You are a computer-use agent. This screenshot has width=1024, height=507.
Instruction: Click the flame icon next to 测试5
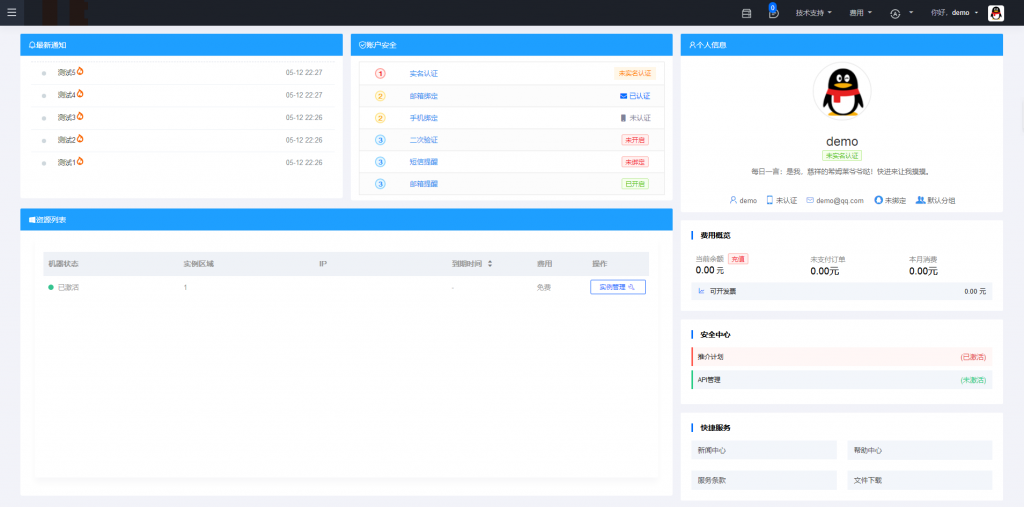[x=80, y=72]
